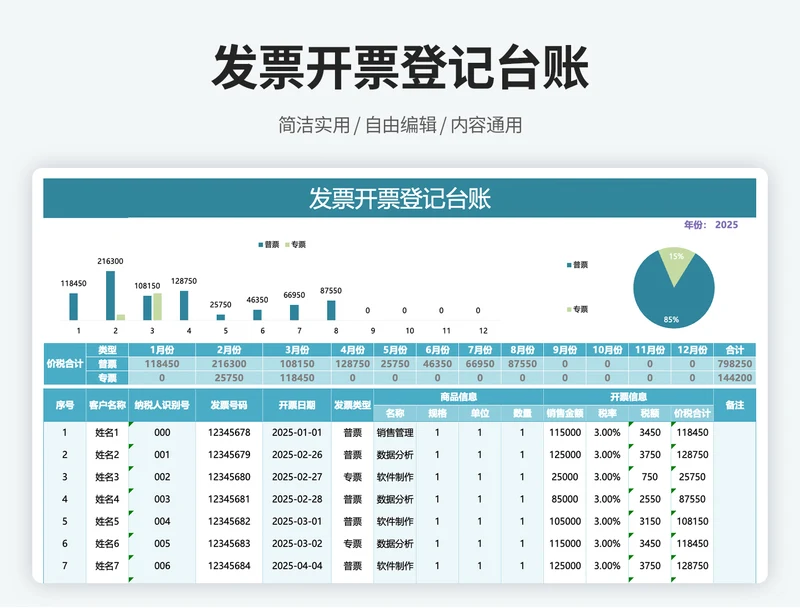Click date cell 2025-01-01
Image resolution: width=800 pixels, height=616 pixels.
point(297,433)
